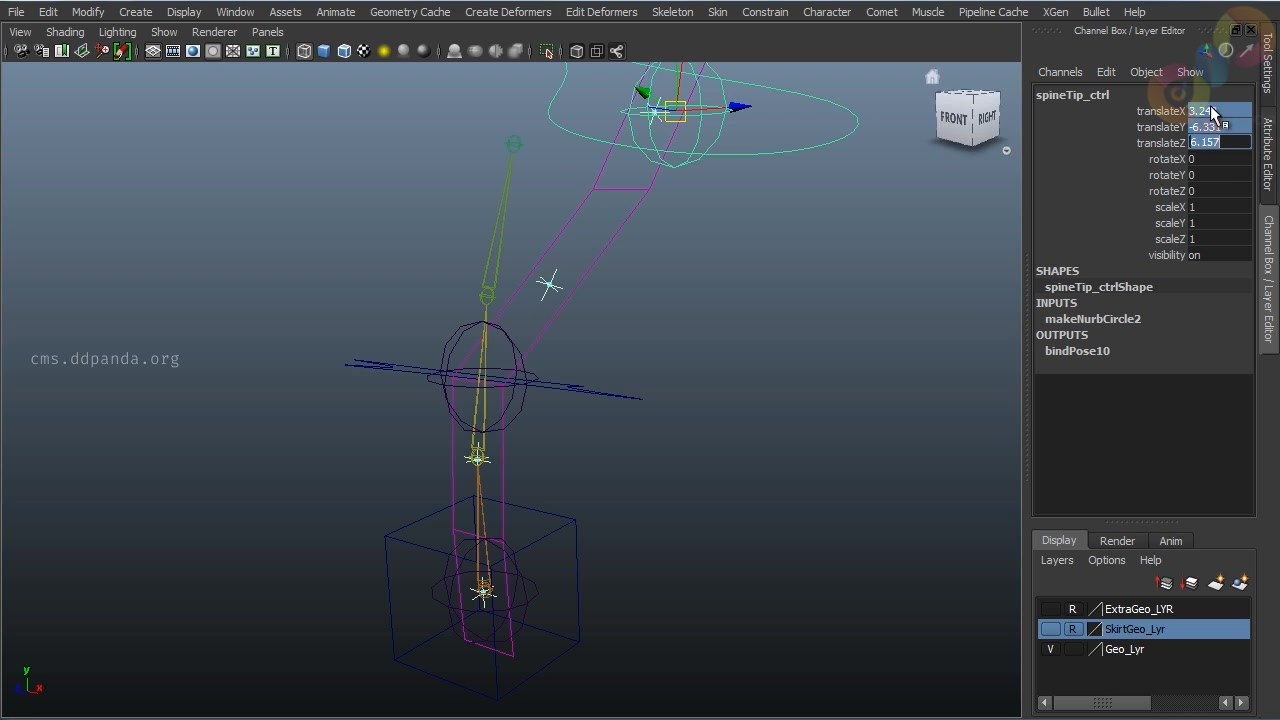Viewport: 1280px width, 720px height.
Task: Switch to the Anim layer tab
Action: 1170,541
